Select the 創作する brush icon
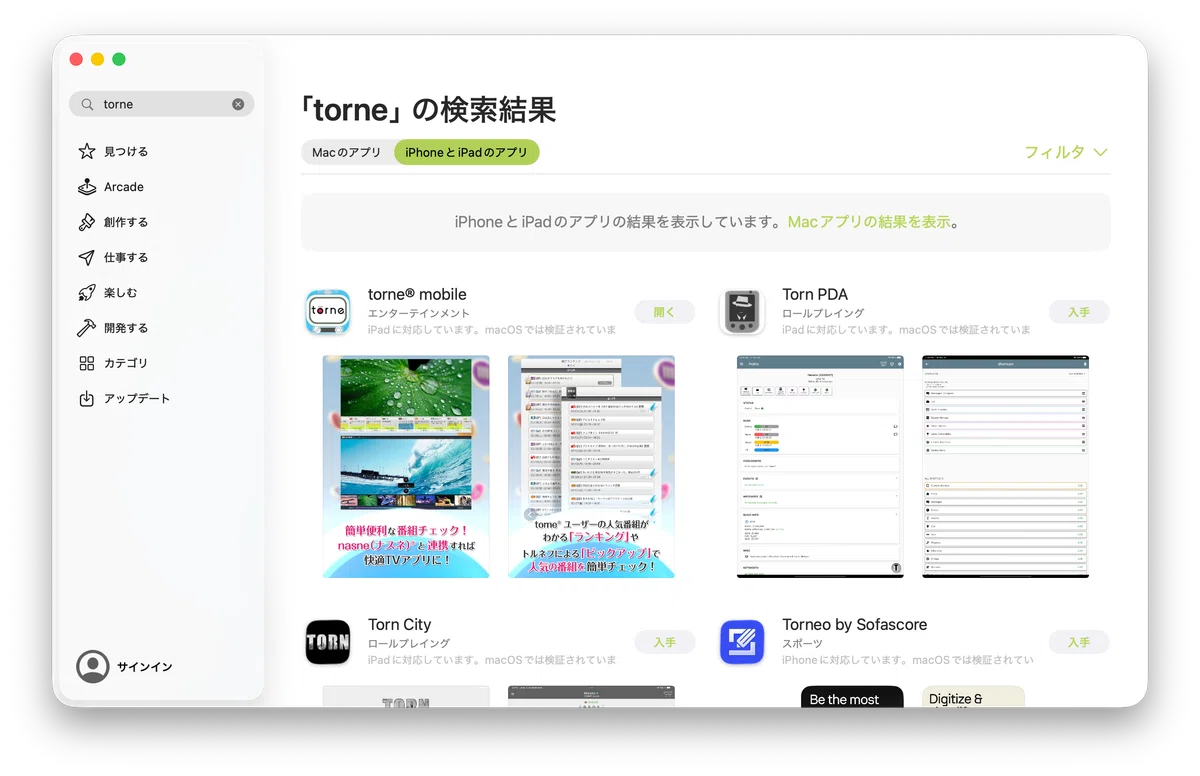Image resolution: width=1200 pixels, height=776 pixels. [x=87, y=222]
